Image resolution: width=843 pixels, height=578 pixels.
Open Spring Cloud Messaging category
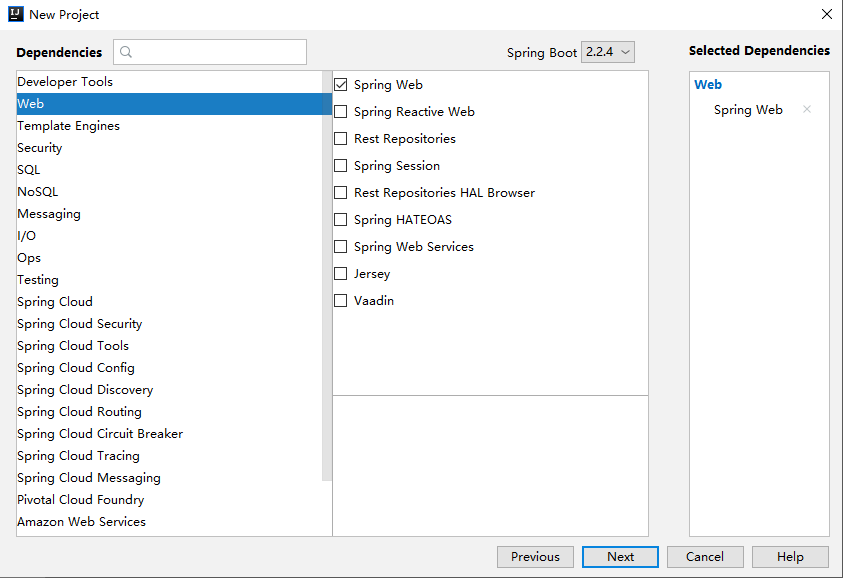click(169, 478)
